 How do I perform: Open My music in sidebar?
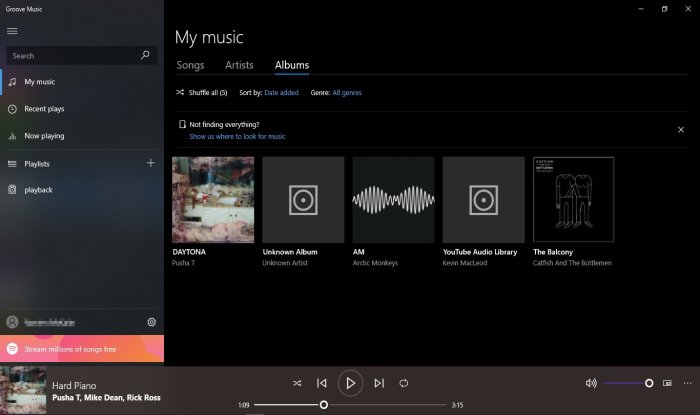(82, 82)
